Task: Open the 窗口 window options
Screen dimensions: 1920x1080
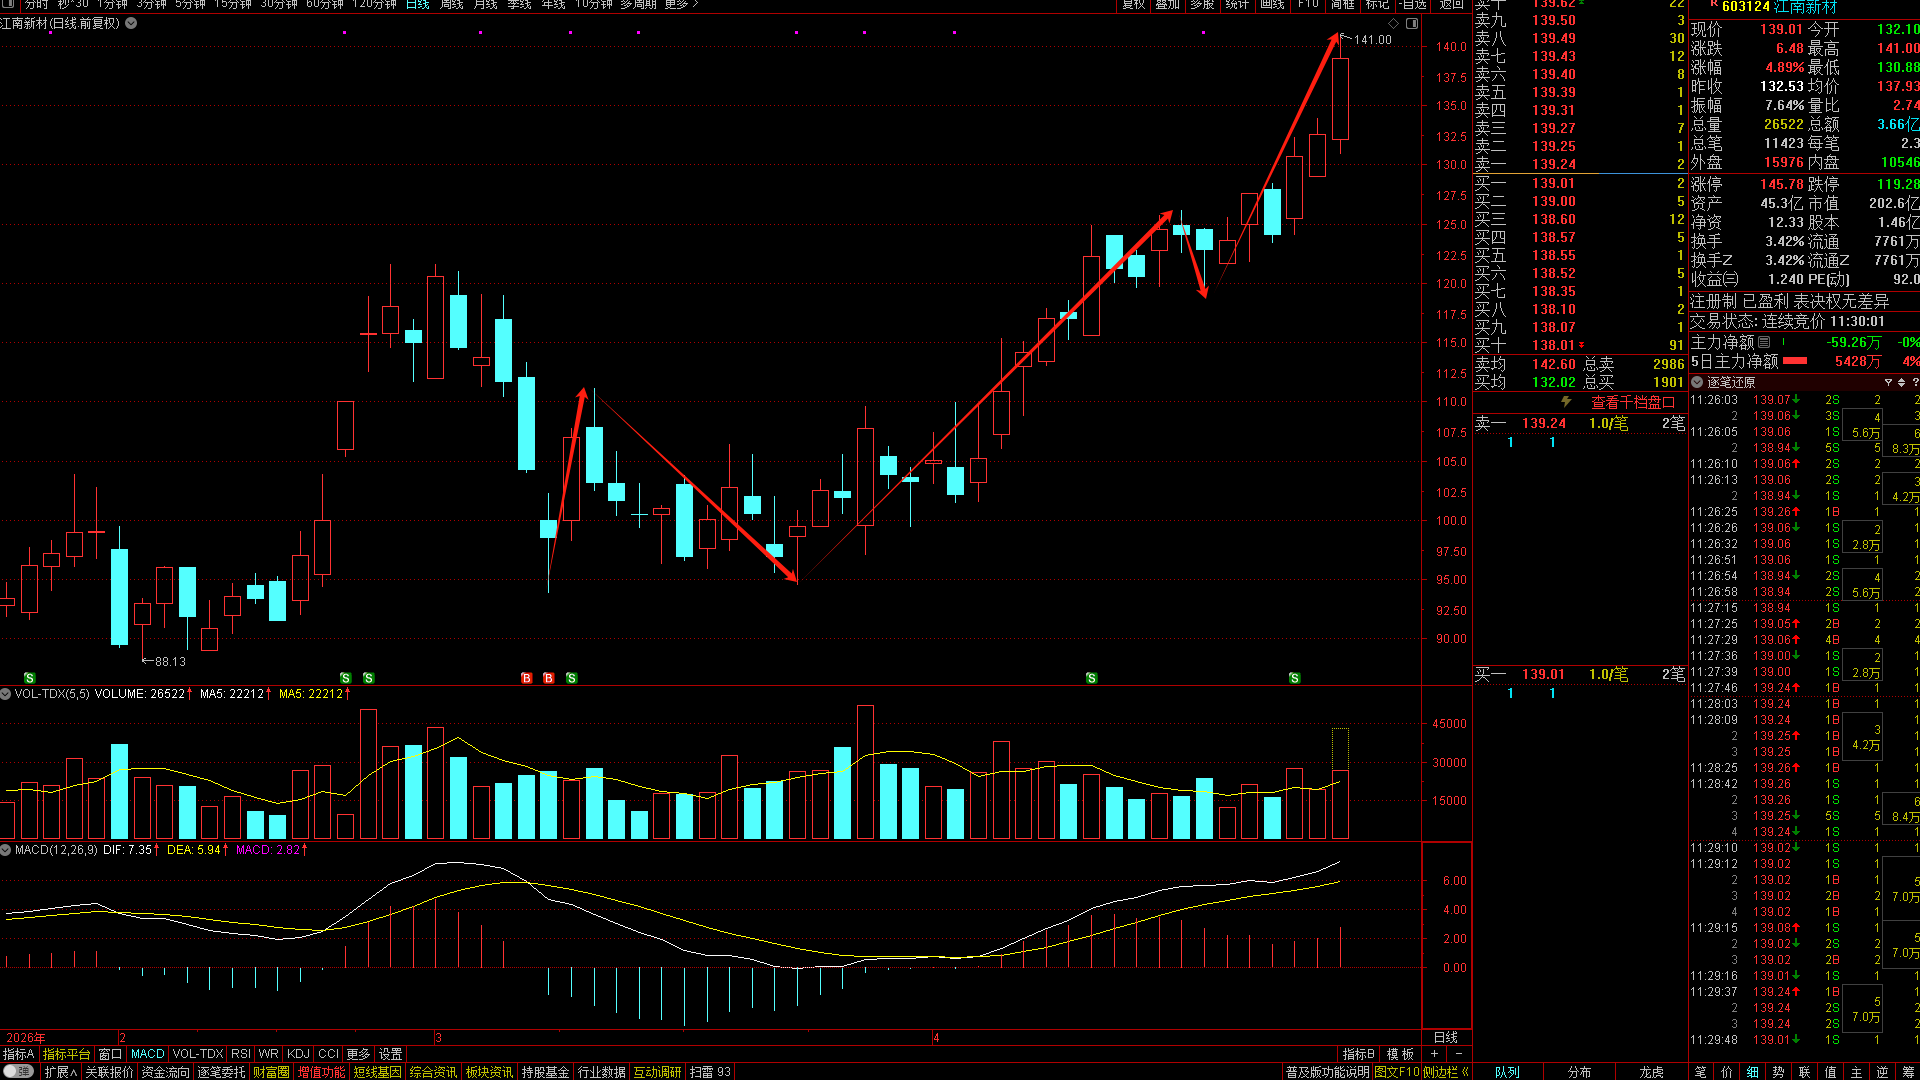Action: click(x=110, y=1054)
